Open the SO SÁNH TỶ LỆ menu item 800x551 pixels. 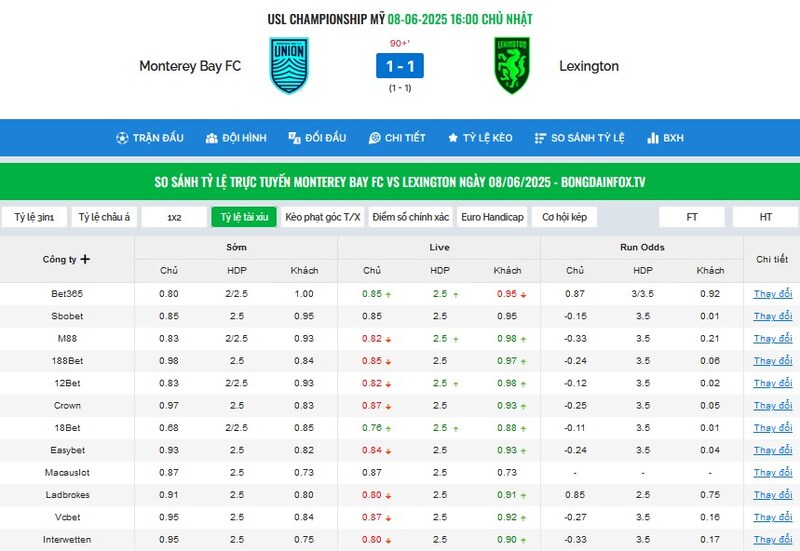tap(580, 138)
